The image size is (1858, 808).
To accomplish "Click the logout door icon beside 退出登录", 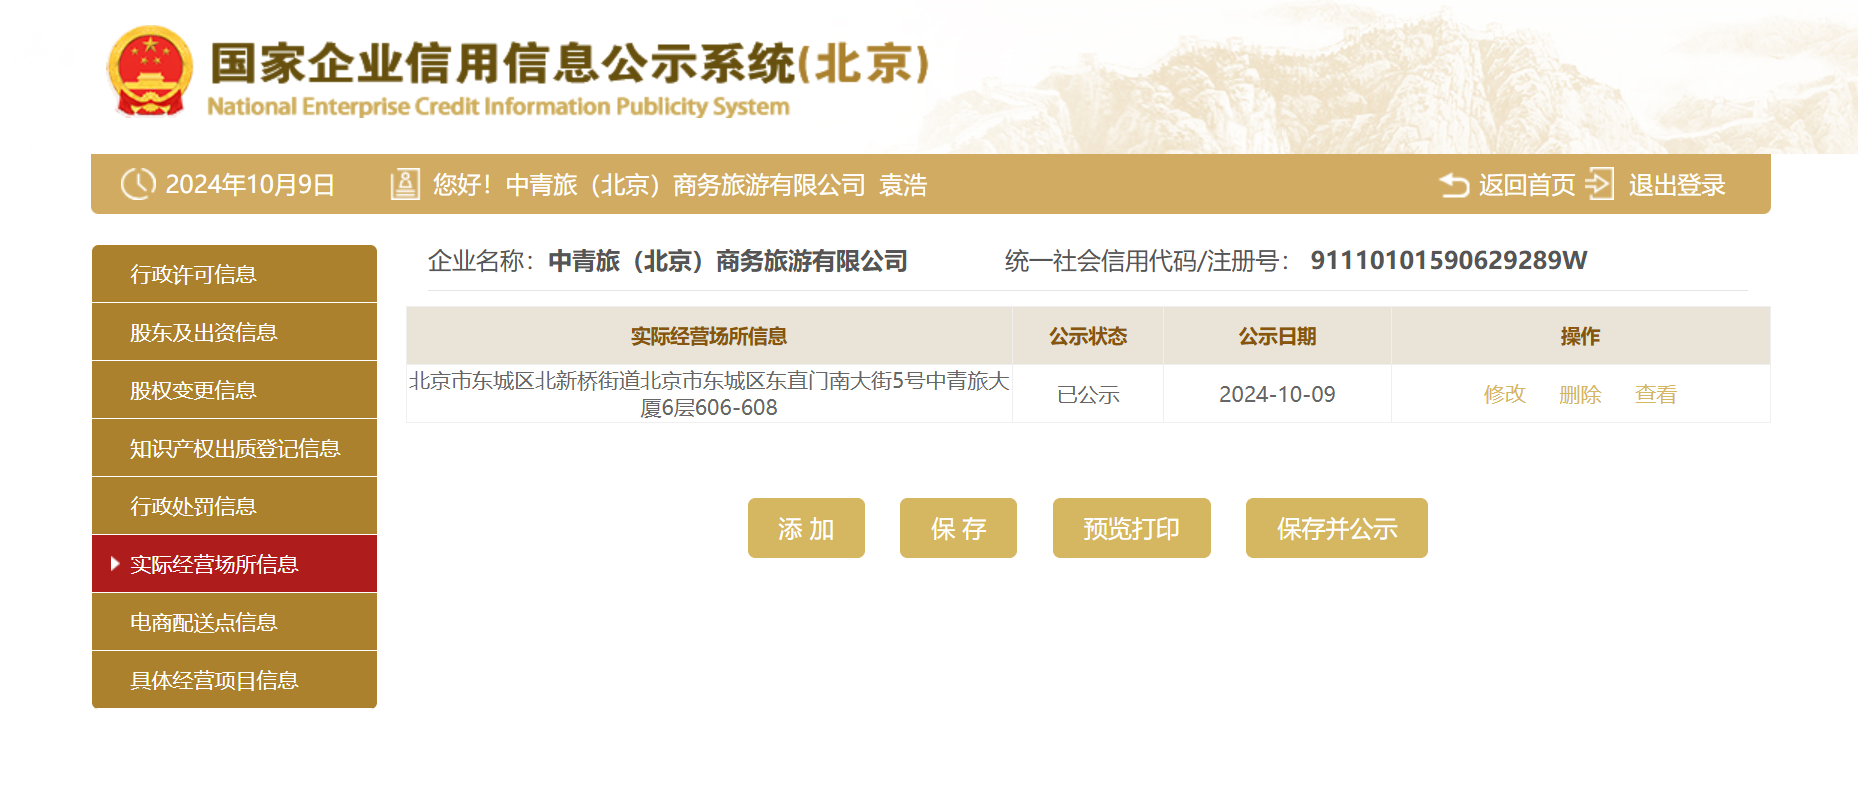I will pyautogui.click(x=1599, y=184).
